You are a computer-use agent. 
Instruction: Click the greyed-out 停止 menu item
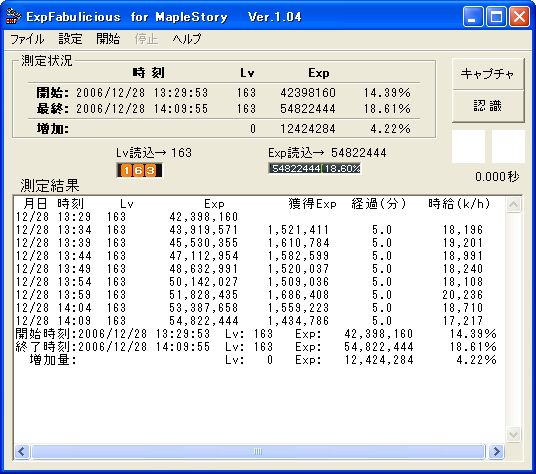(x=146, y=39)
